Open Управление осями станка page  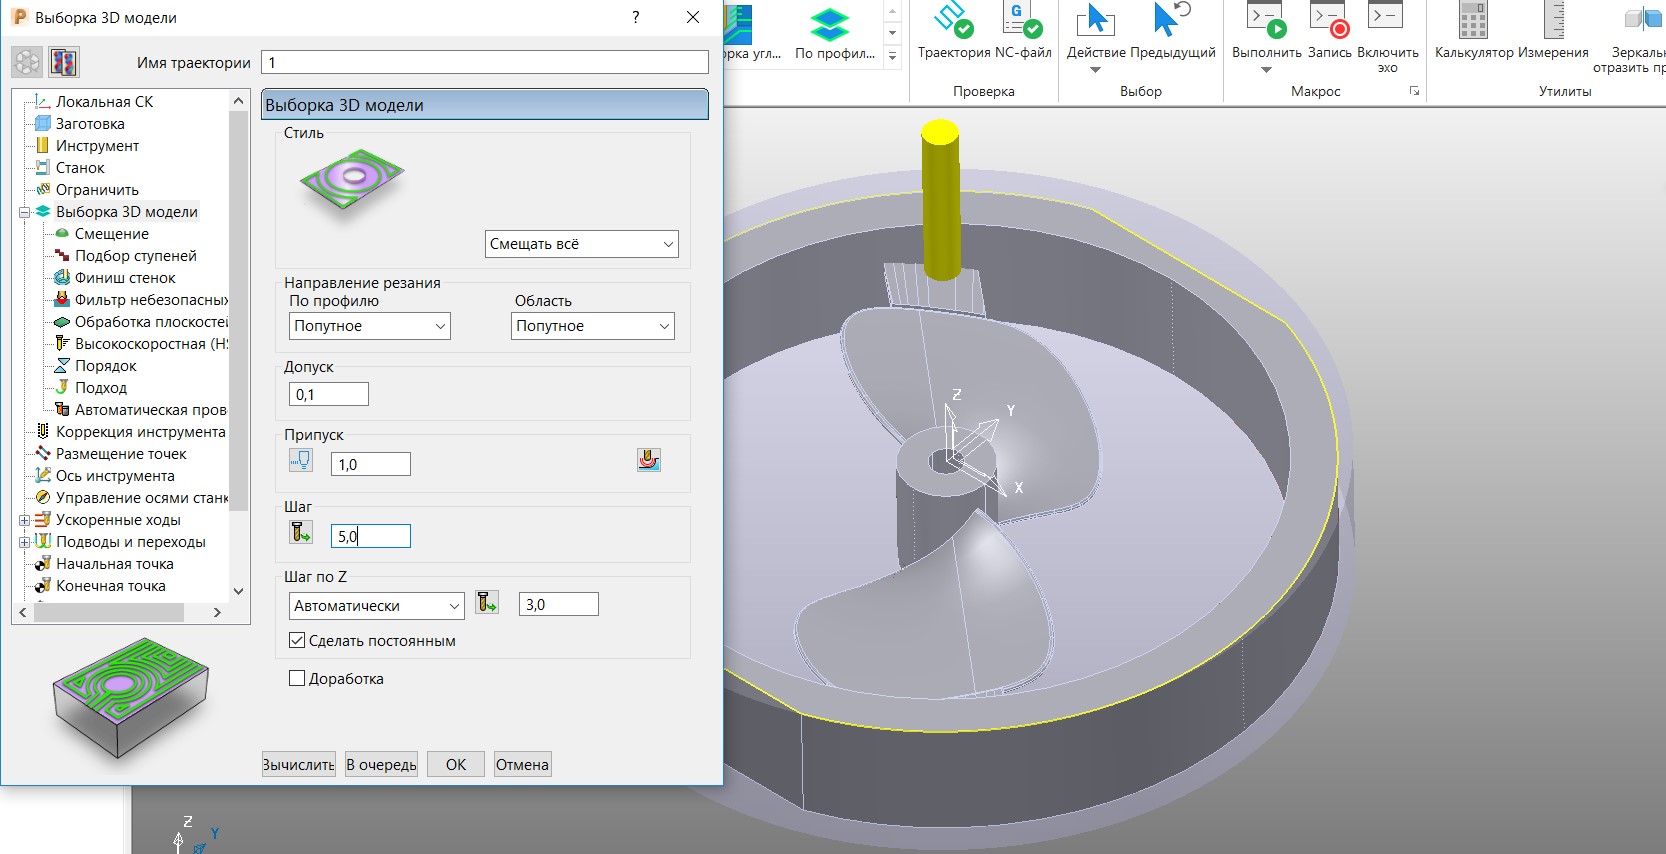coord(141,497)
